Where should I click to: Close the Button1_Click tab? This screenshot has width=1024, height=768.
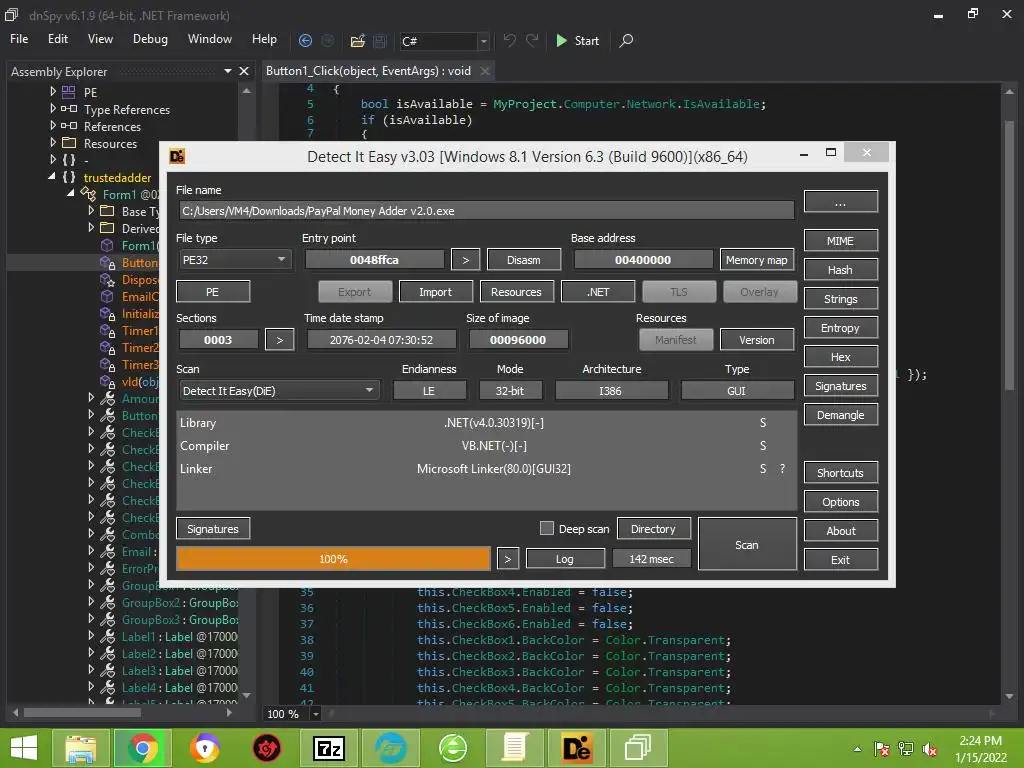[485, 71]
